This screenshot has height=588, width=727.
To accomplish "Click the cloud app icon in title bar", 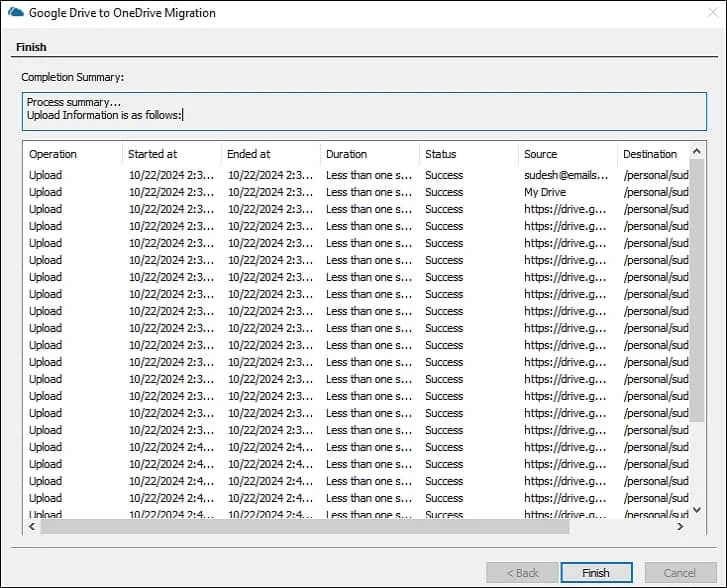I will [16, 12].
